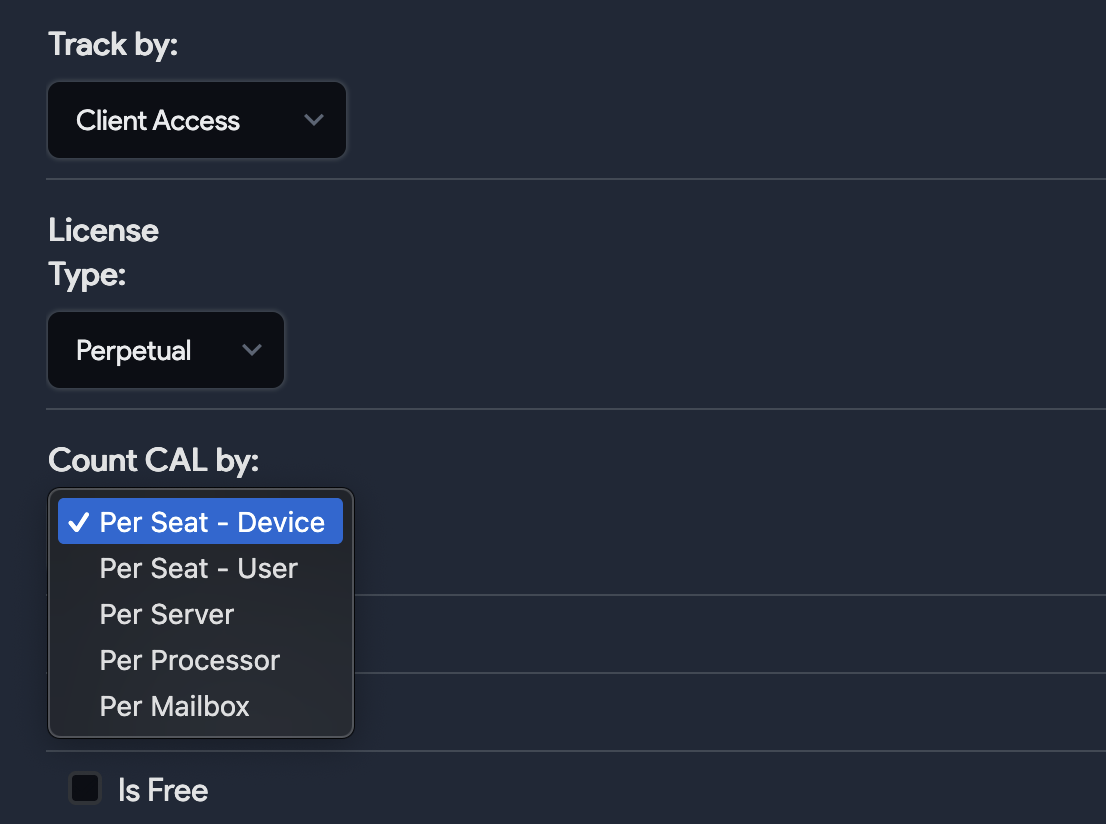
Task: Select the Per Server option
Action: pyautogui.click(x=167, y=615)
